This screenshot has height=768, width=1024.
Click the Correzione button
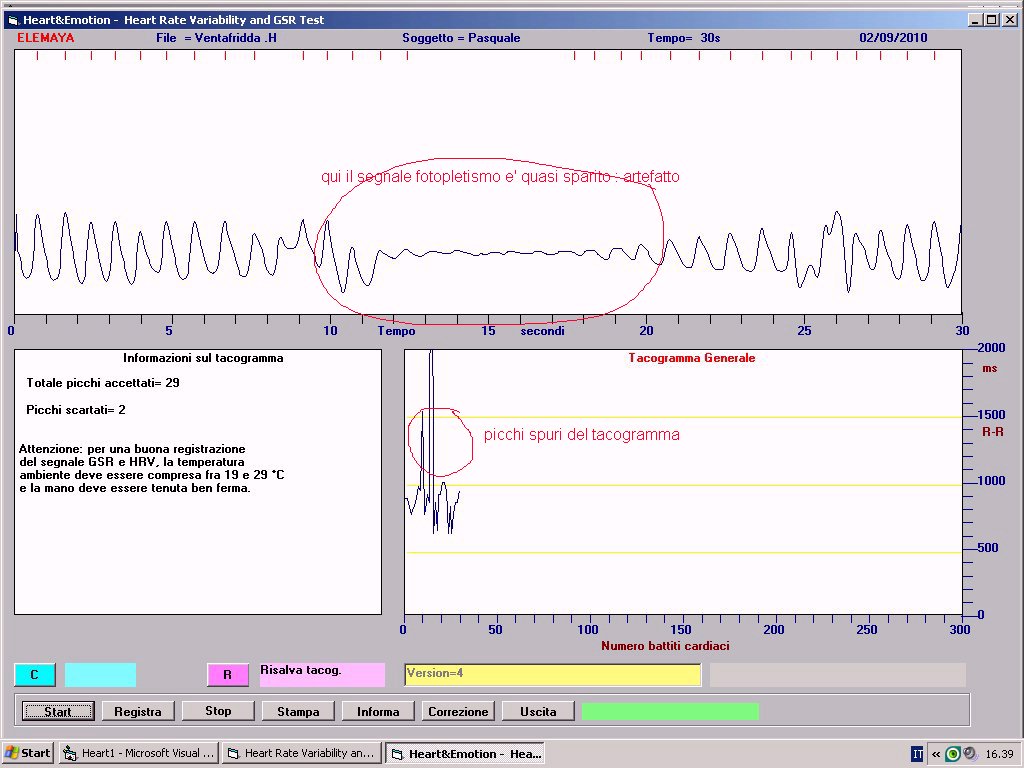[x=458, y=711]
